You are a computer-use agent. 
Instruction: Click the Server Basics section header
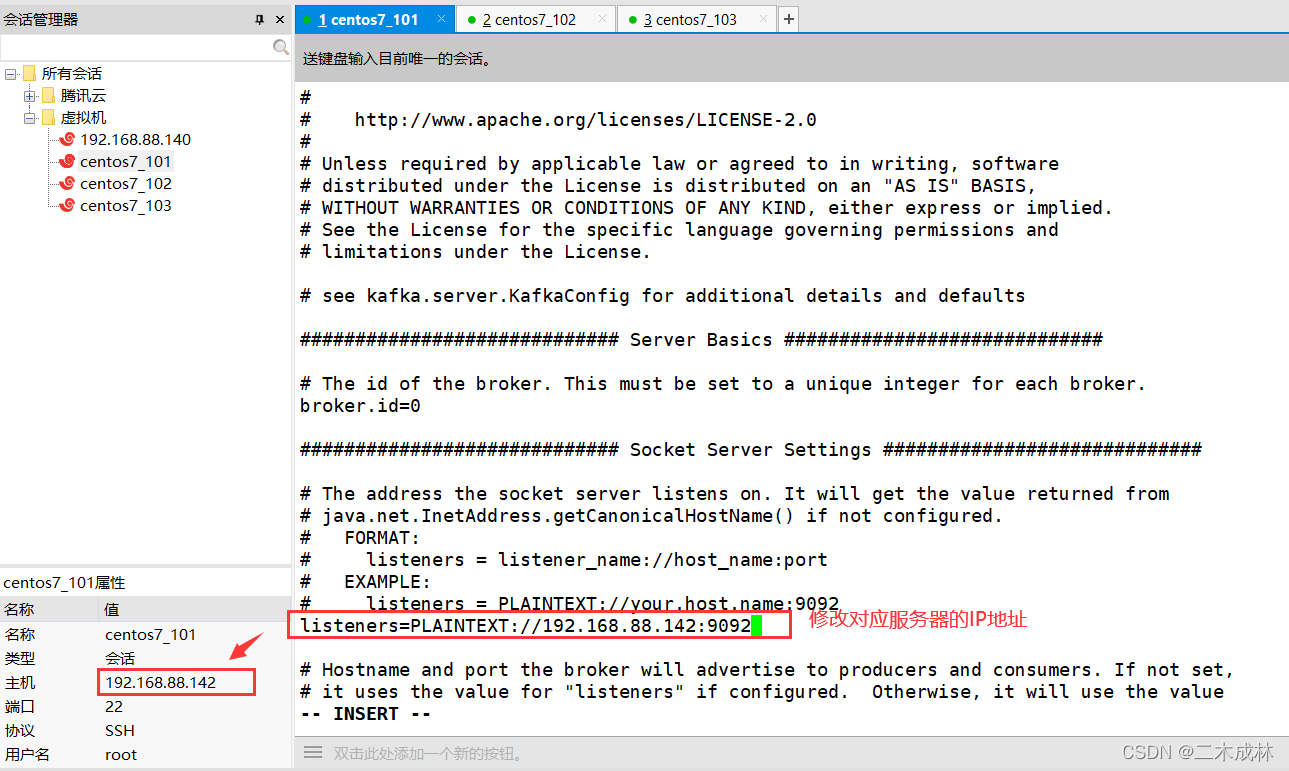coord(701,340)
